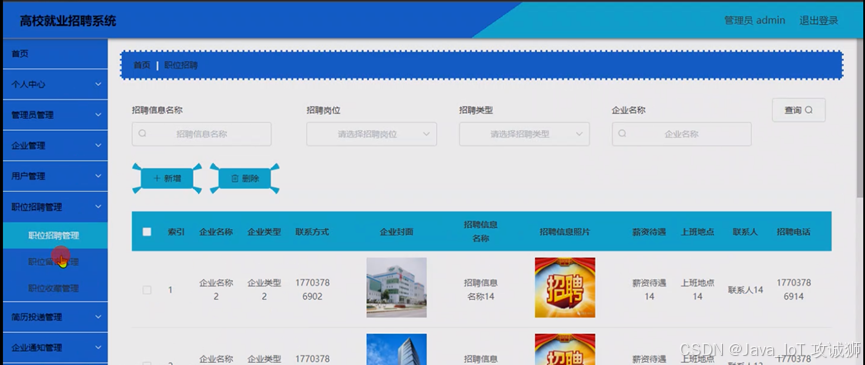This screenshot has height=365, width=865.
Task: Expand the 企业通知管理 sidebar menu
Action: pyautogui.click(x=55, y=348)
